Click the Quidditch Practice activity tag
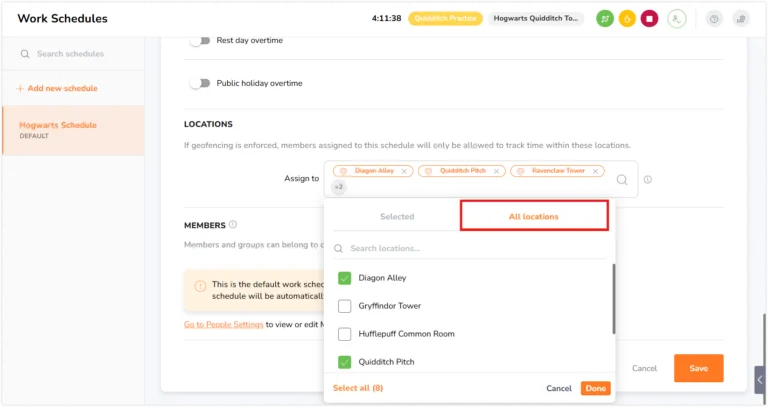Image resolution: width=768 pixels, height=407 pixels. pyautogui.click(x=445, y=19)
